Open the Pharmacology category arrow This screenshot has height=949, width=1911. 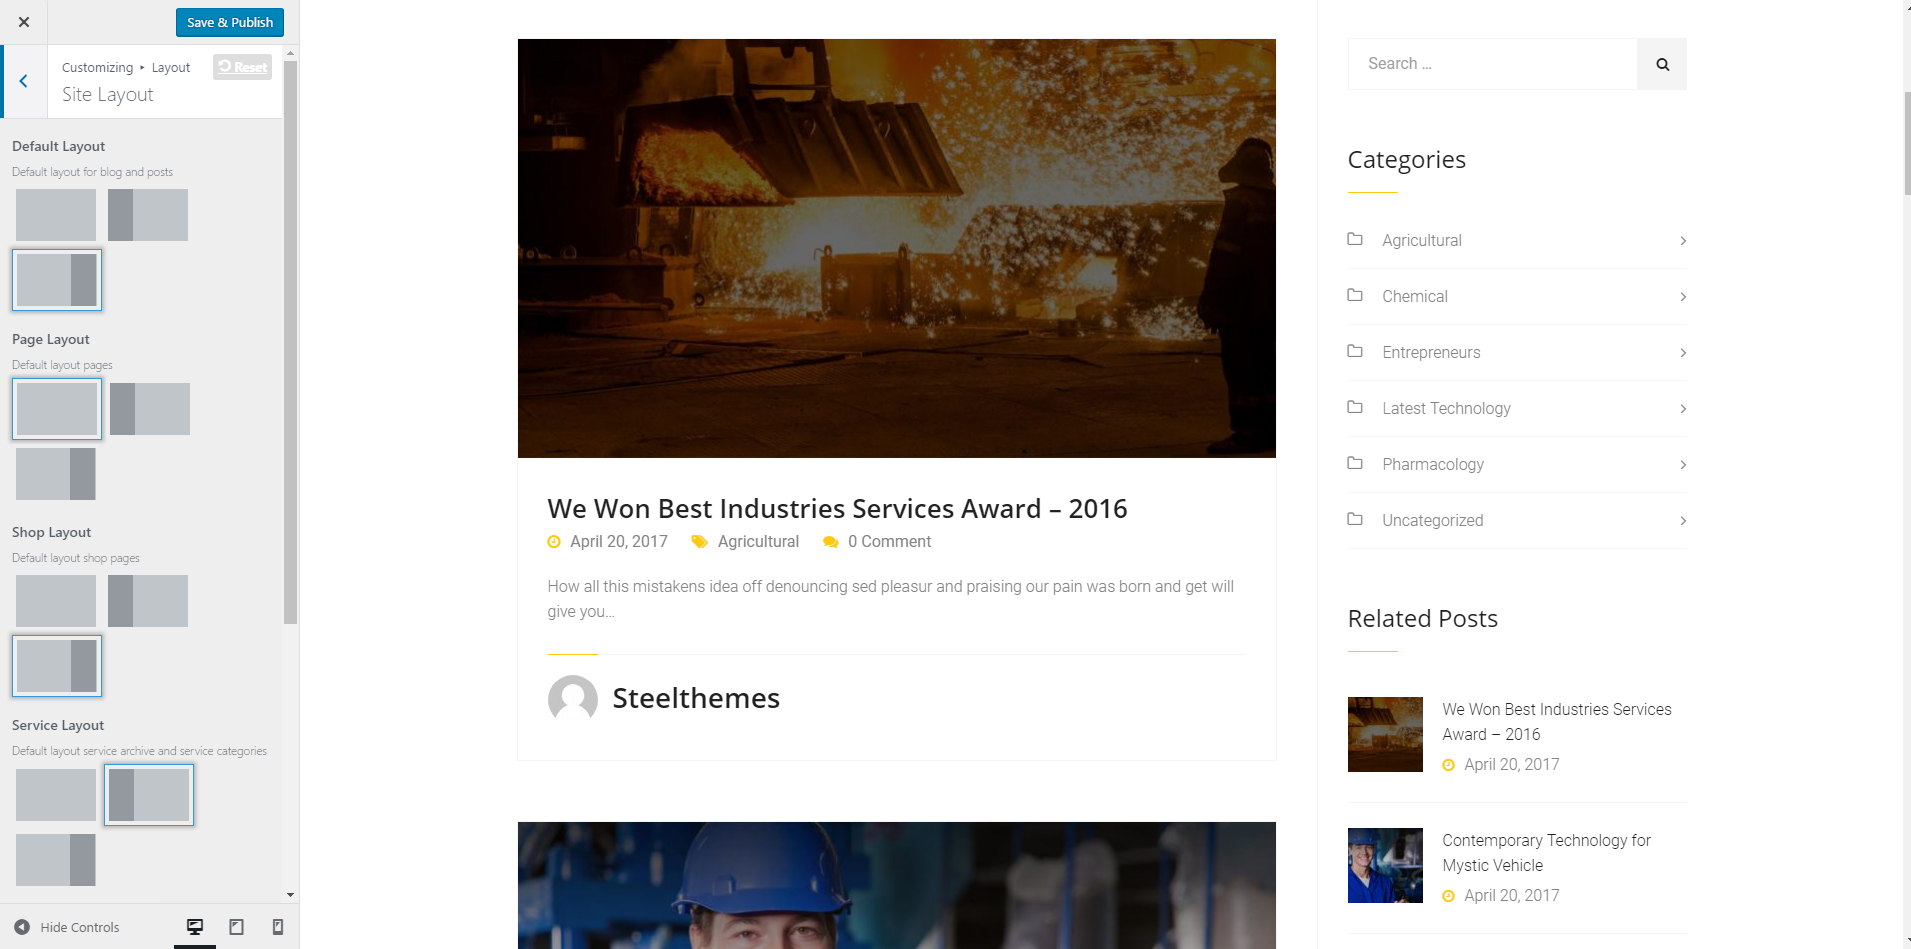pos(1683,465)
